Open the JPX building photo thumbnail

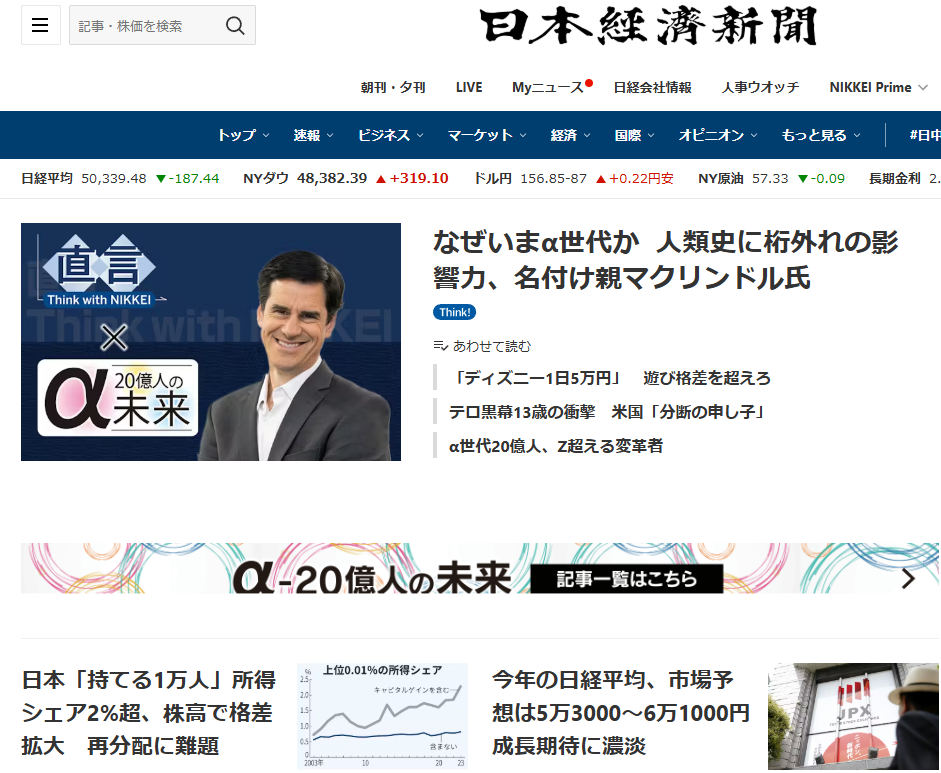click(853, 716)
